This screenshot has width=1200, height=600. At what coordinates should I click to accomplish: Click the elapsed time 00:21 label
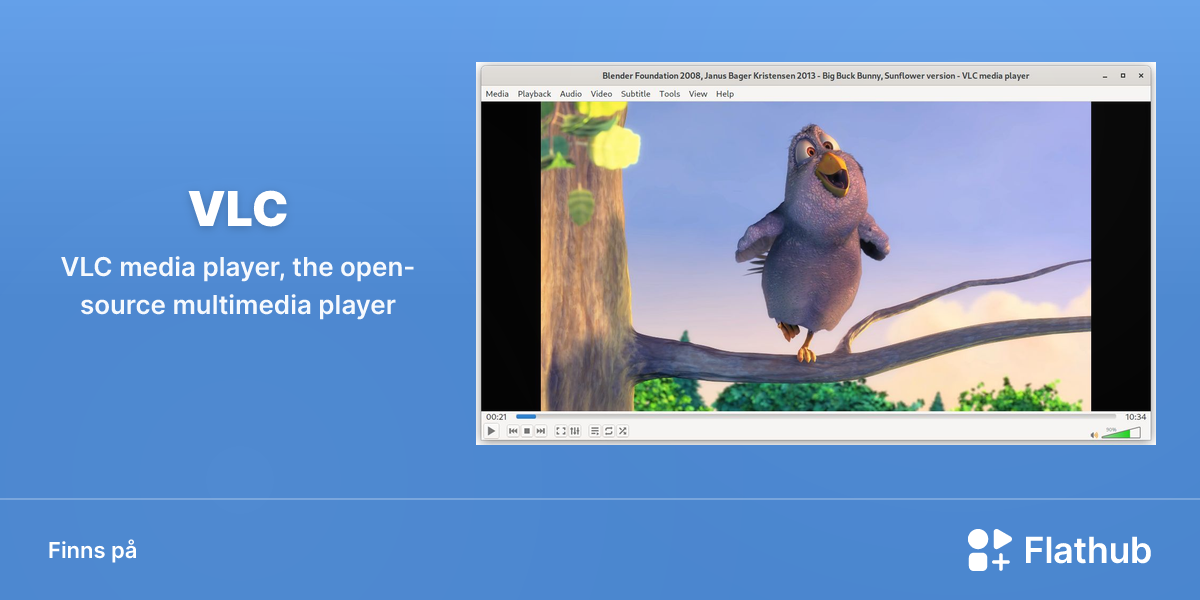pos(496,417)
